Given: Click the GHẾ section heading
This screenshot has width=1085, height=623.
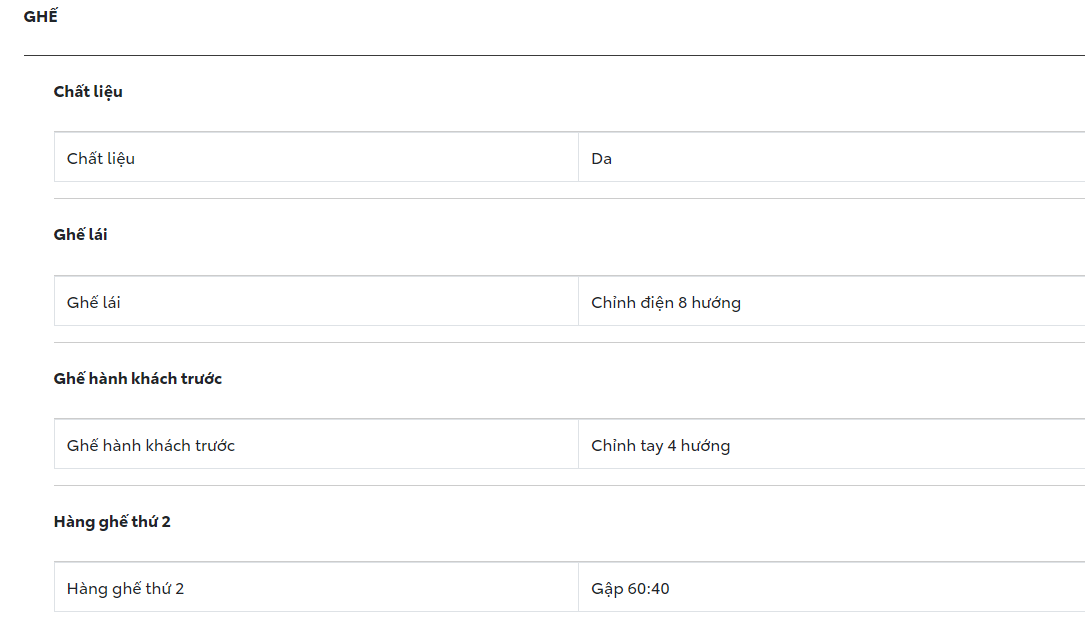Looking at the screenshot, I should [x=41, y=17].
